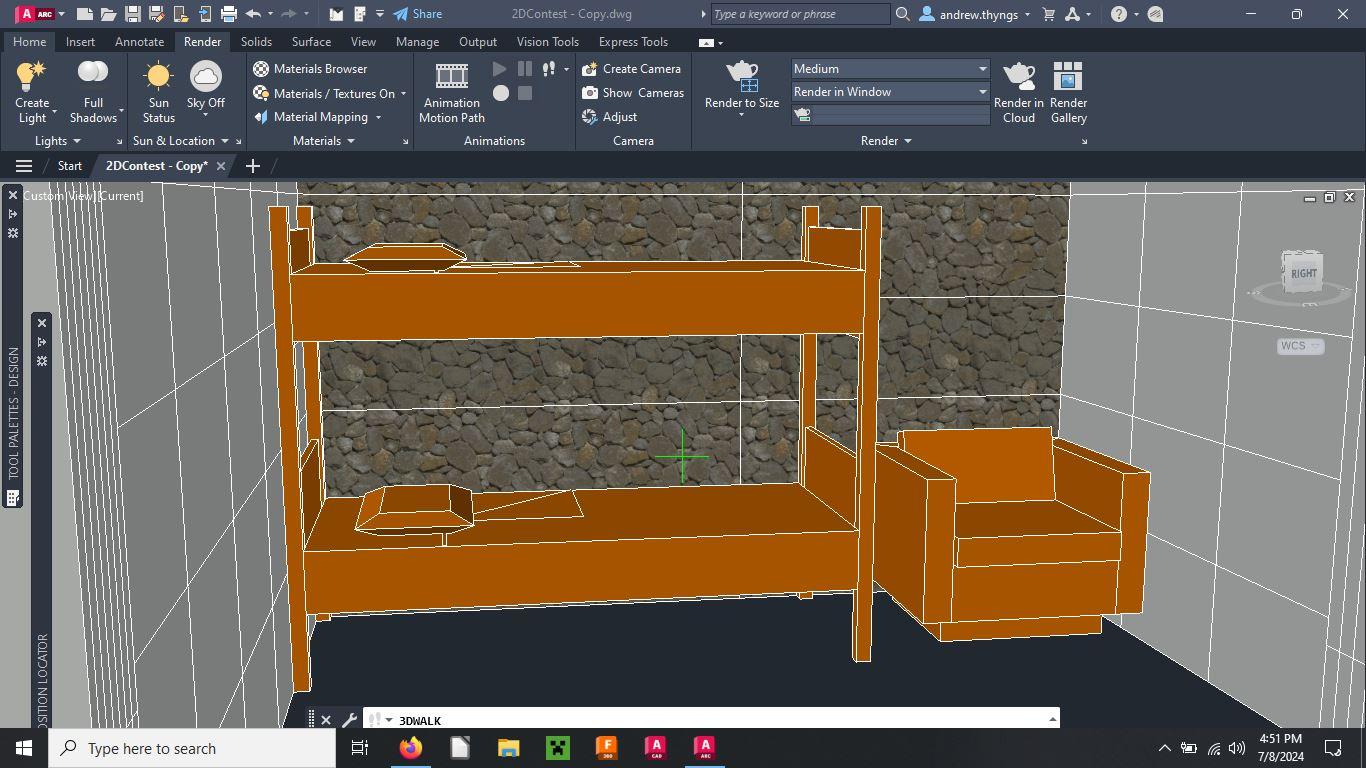Click Animation Motion Path

coord(451,91)
